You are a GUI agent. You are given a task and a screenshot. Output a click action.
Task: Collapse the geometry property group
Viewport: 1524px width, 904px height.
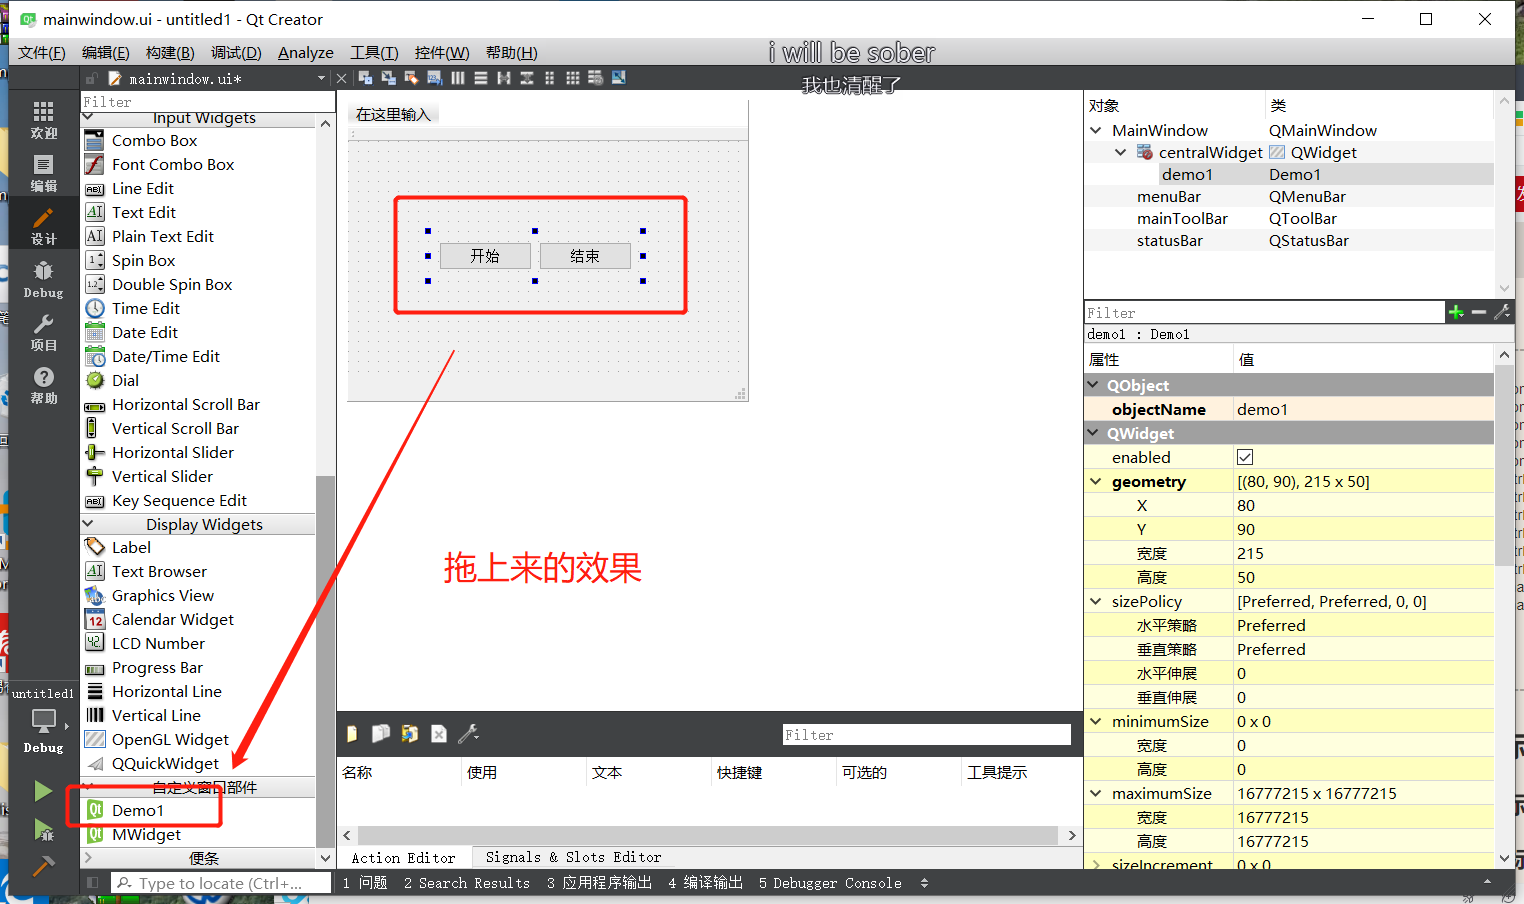tap(1094, 481)
